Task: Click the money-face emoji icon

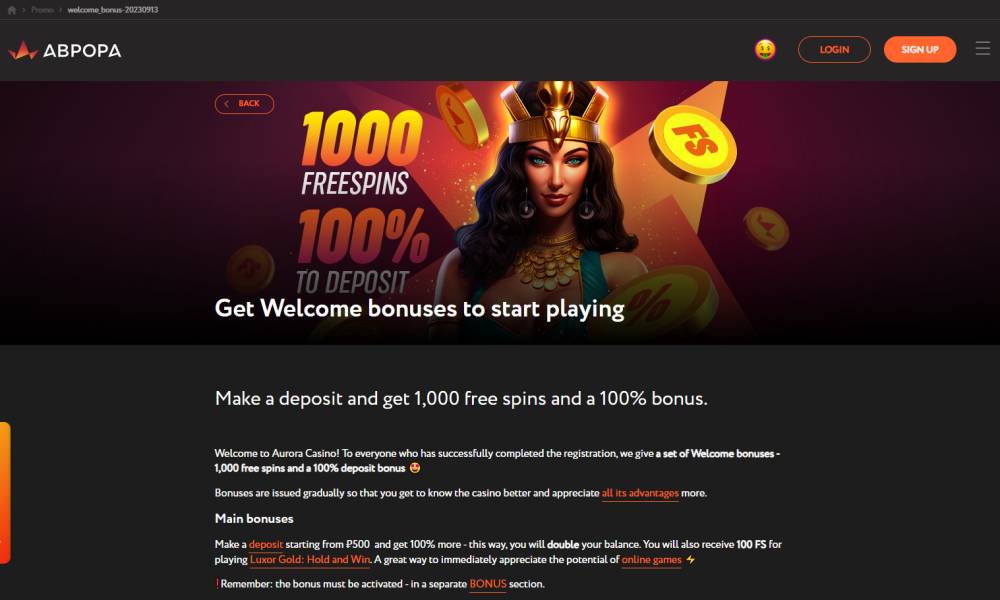Action: pyautogui.click(x=765, y=49)
